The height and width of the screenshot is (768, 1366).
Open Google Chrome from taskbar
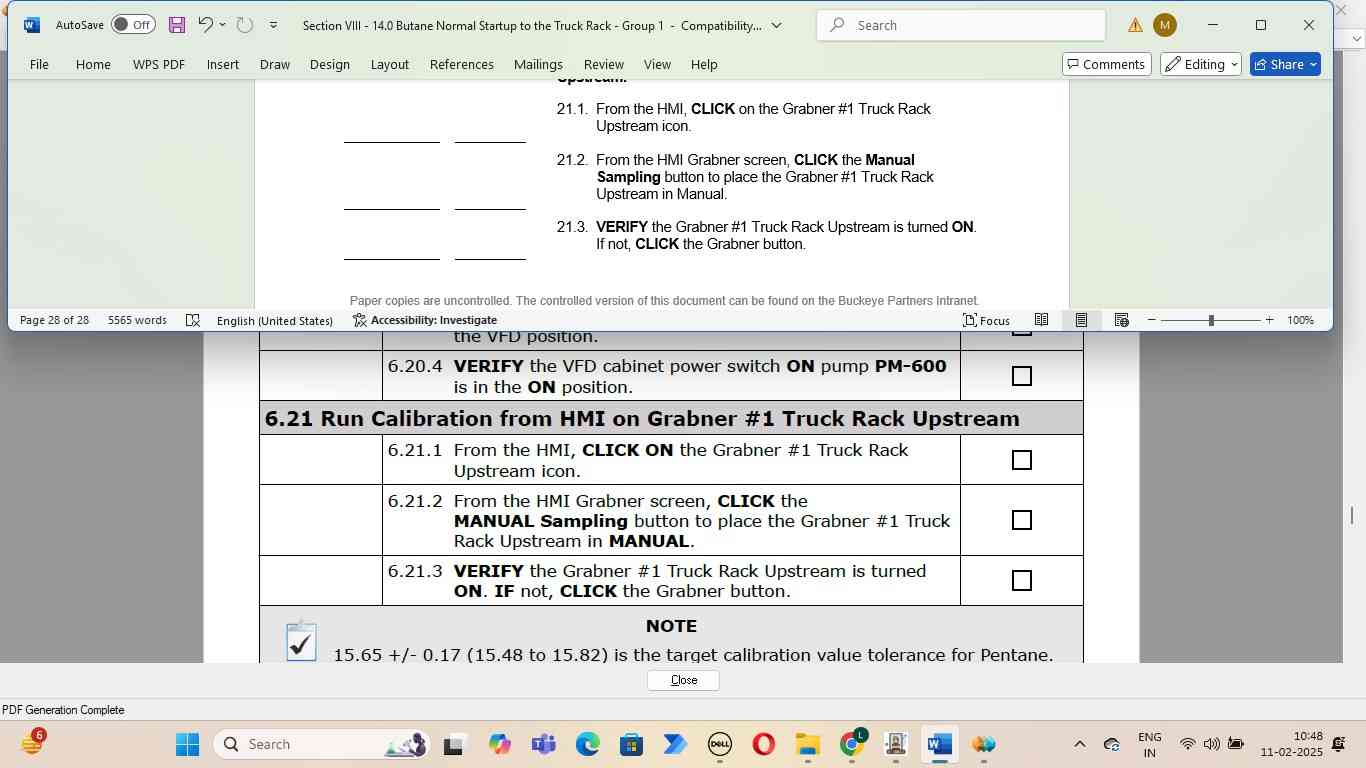(851, 744)
